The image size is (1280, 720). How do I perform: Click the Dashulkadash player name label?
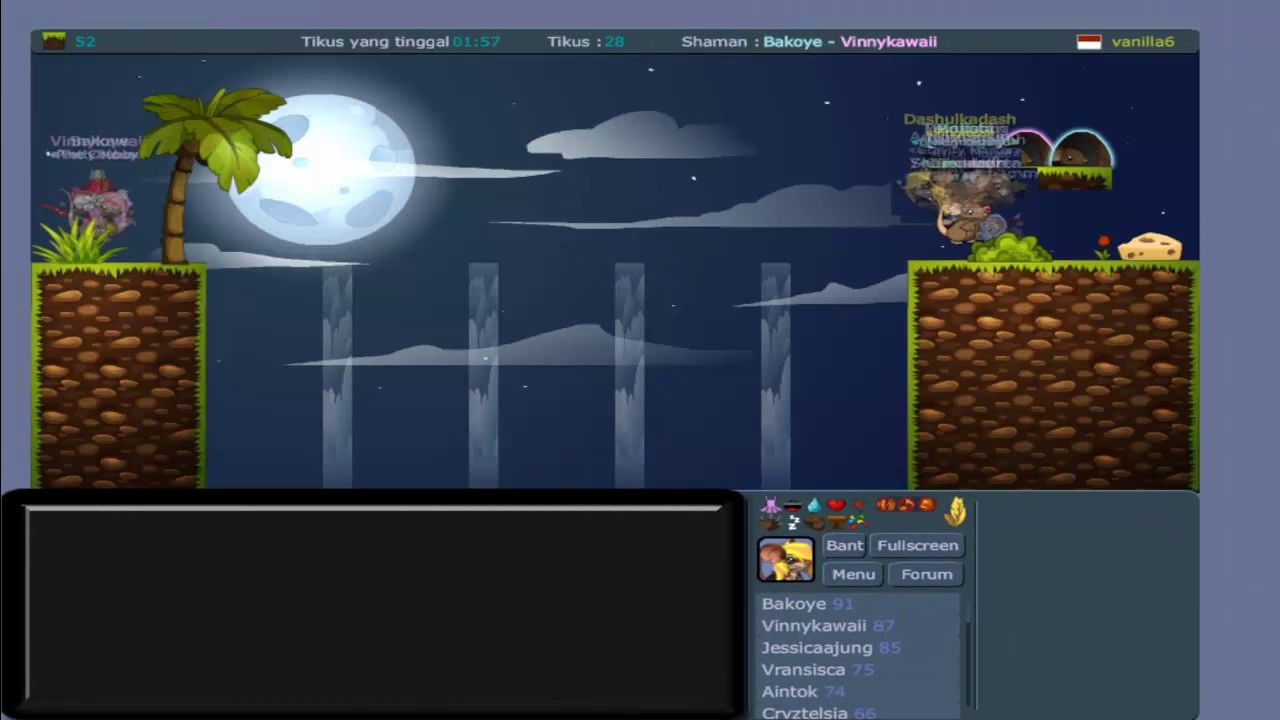coord(960,120)
